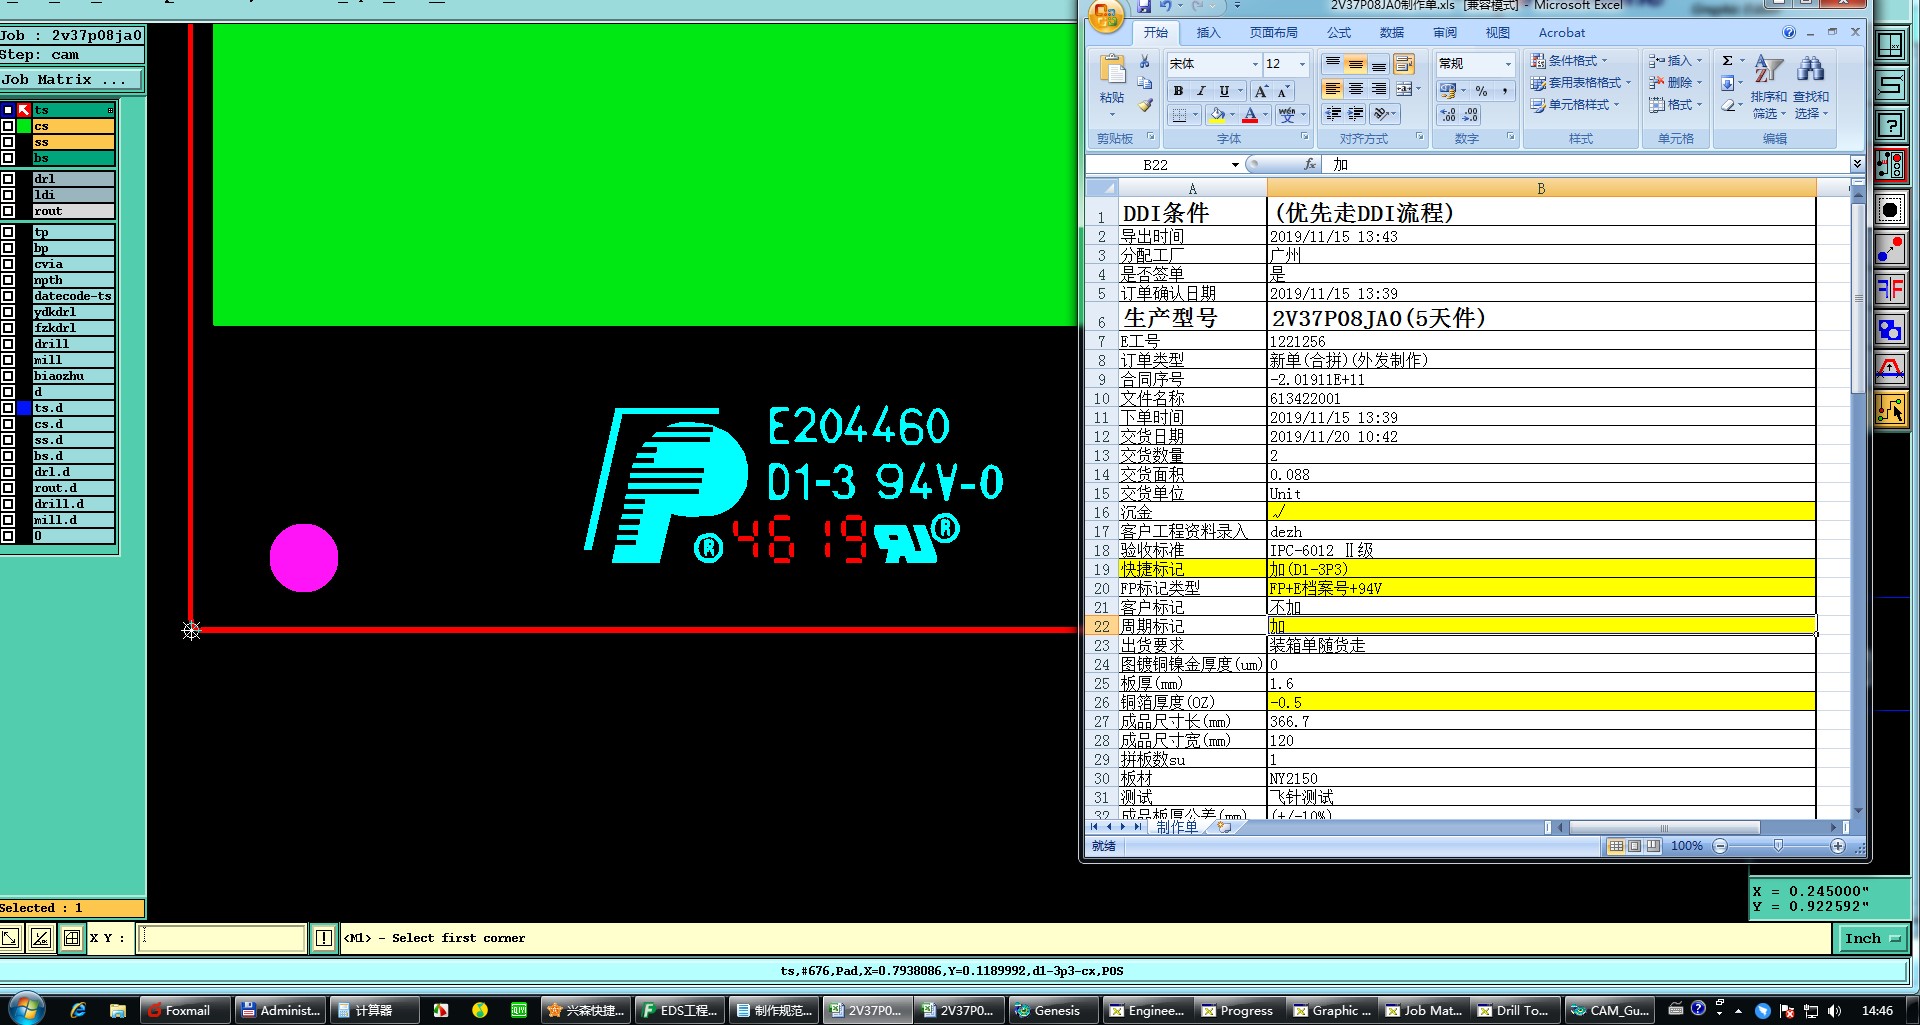Click Excel zoom out minus button
This screenshot has width=1920, height=1025.
[x=1720, y=846]
